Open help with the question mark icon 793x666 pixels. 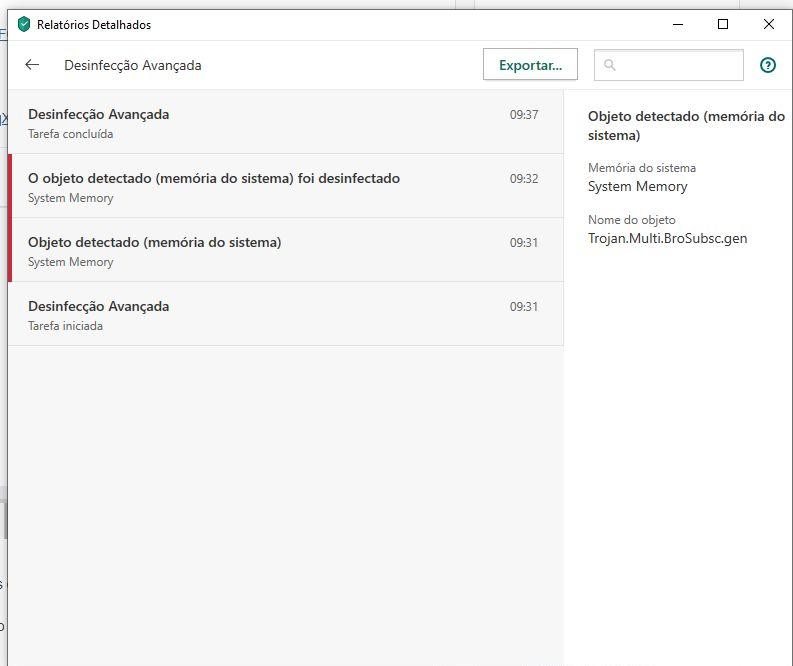768,65
